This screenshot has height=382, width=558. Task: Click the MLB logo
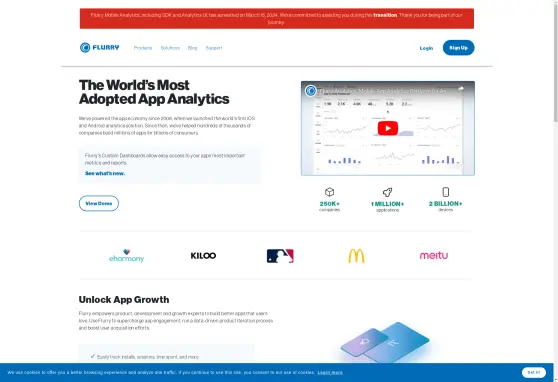click(280, 256)
